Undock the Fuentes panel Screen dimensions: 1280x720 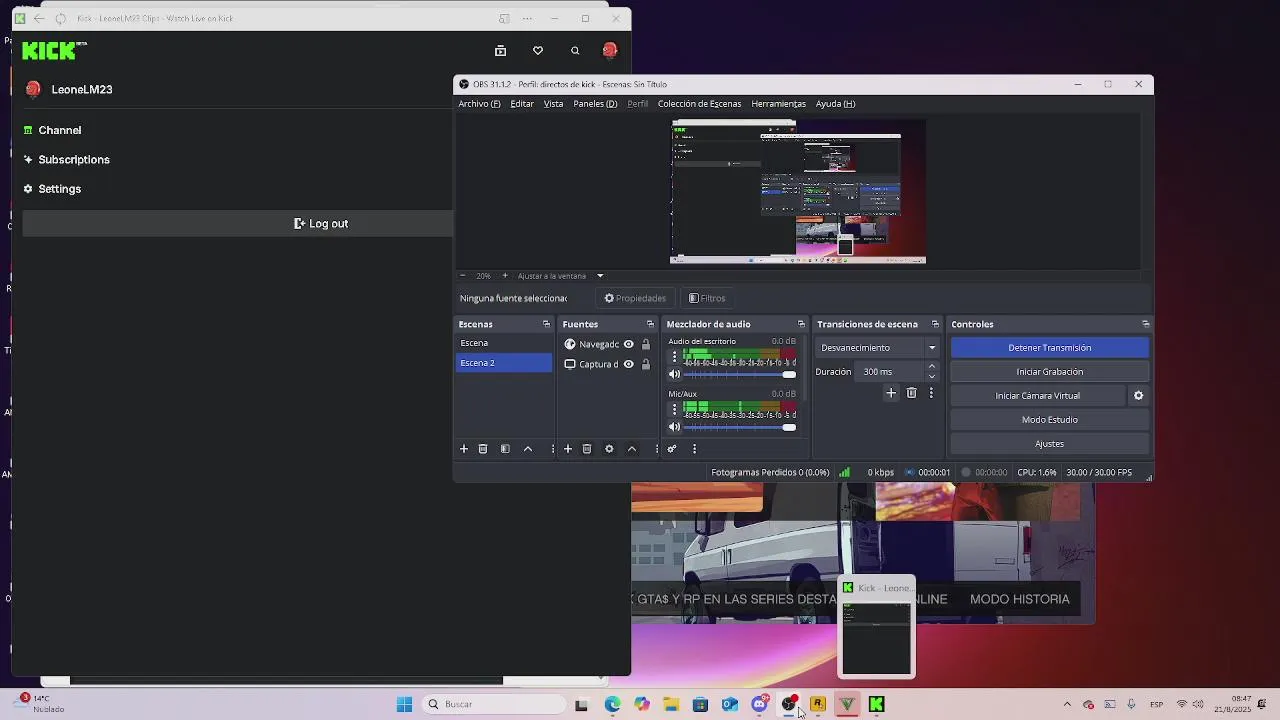(650, 324)
